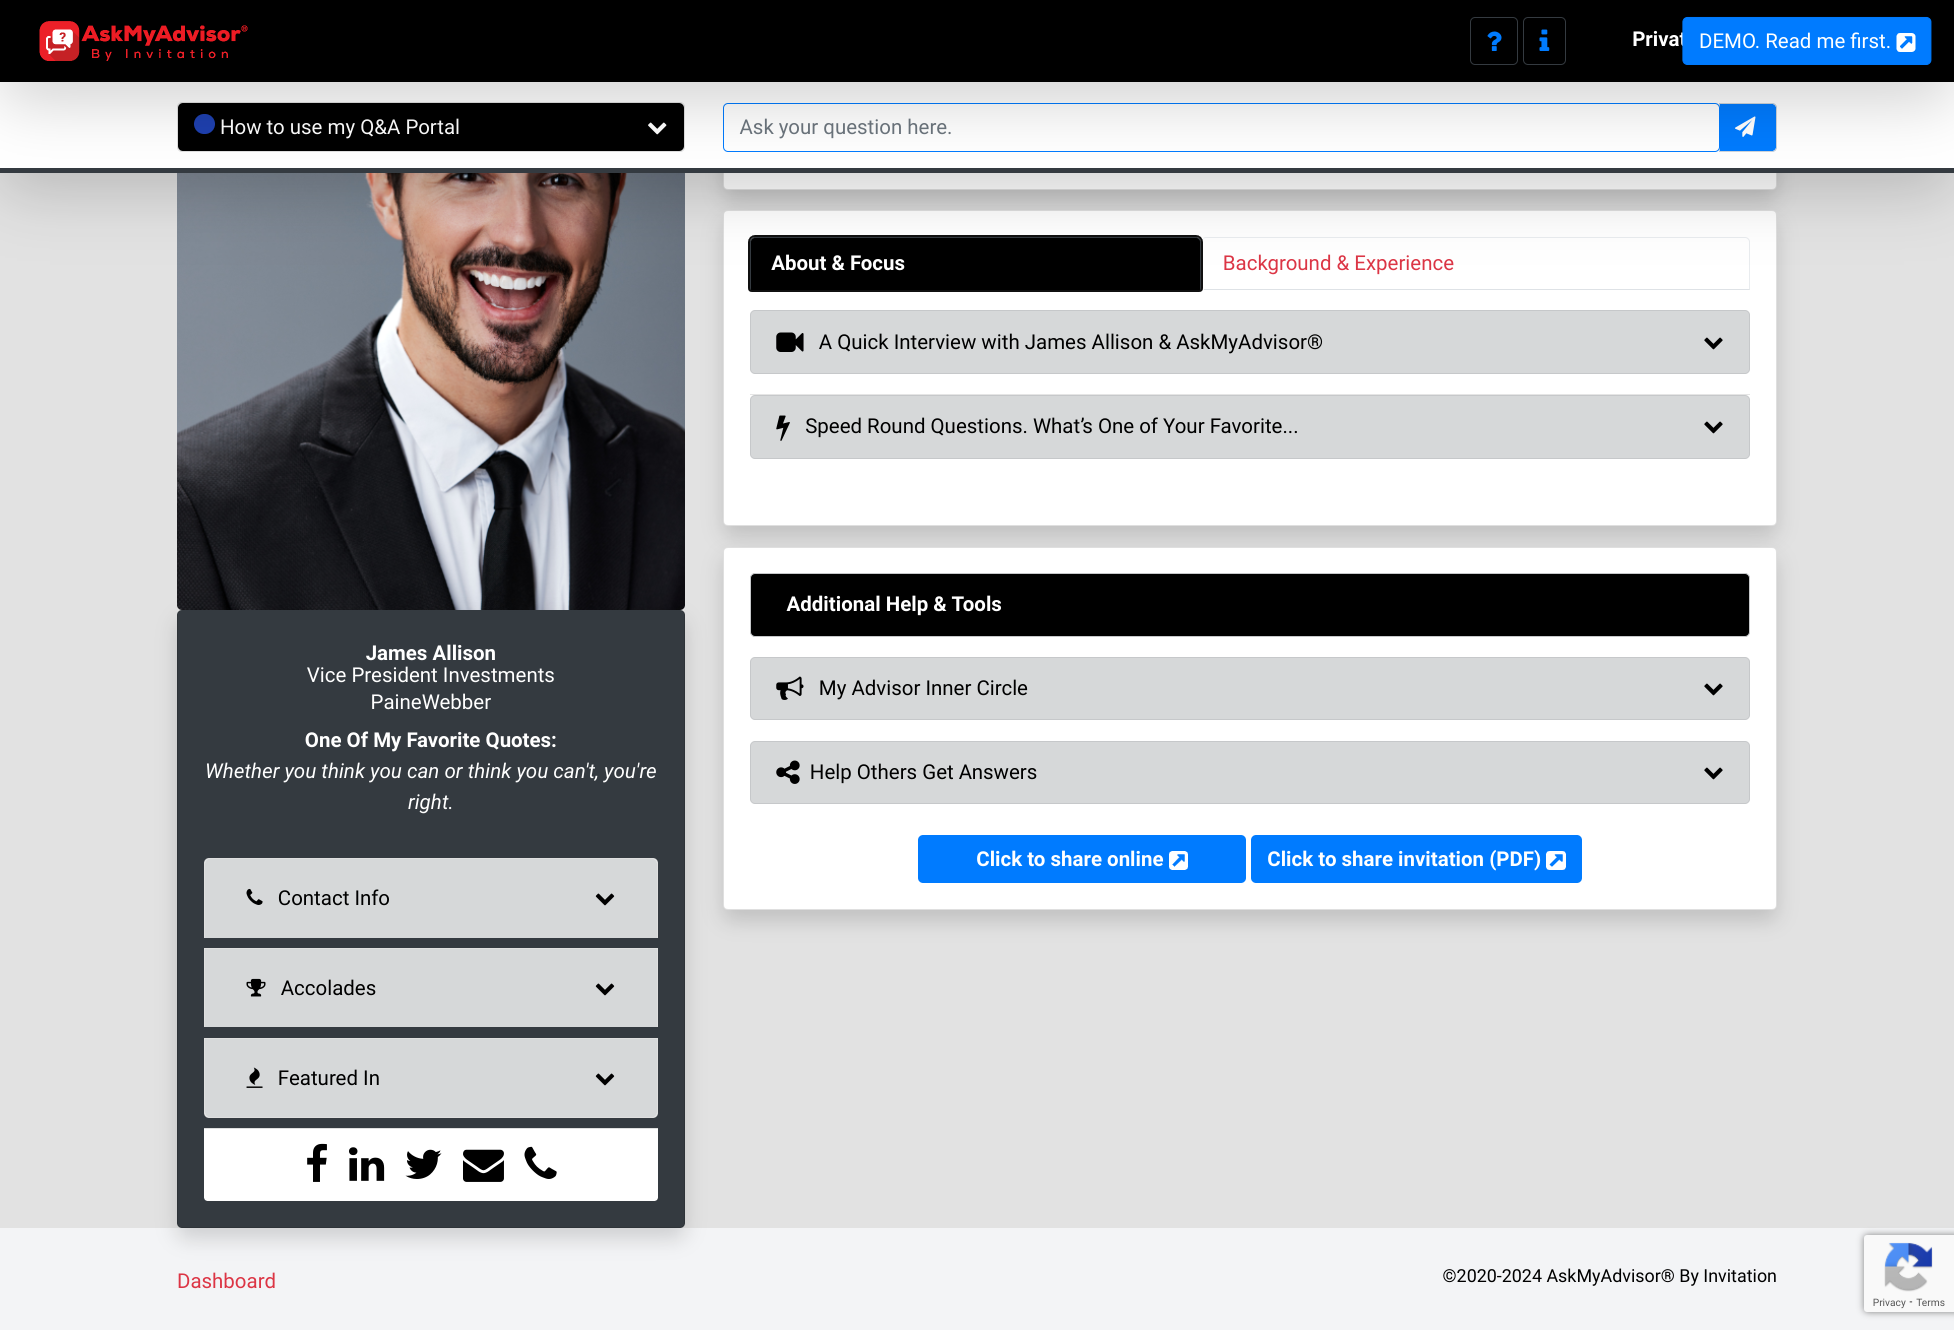Open the question mark help icon

1494,41
